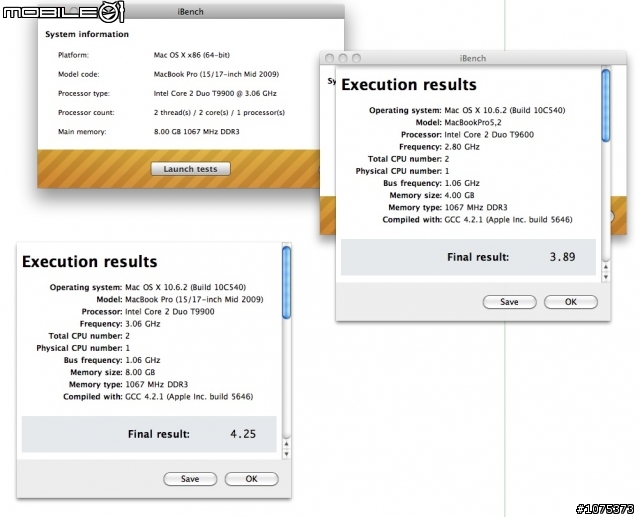Click 'Execution results' heading in T9900 dialog

(x=89, y=262)
